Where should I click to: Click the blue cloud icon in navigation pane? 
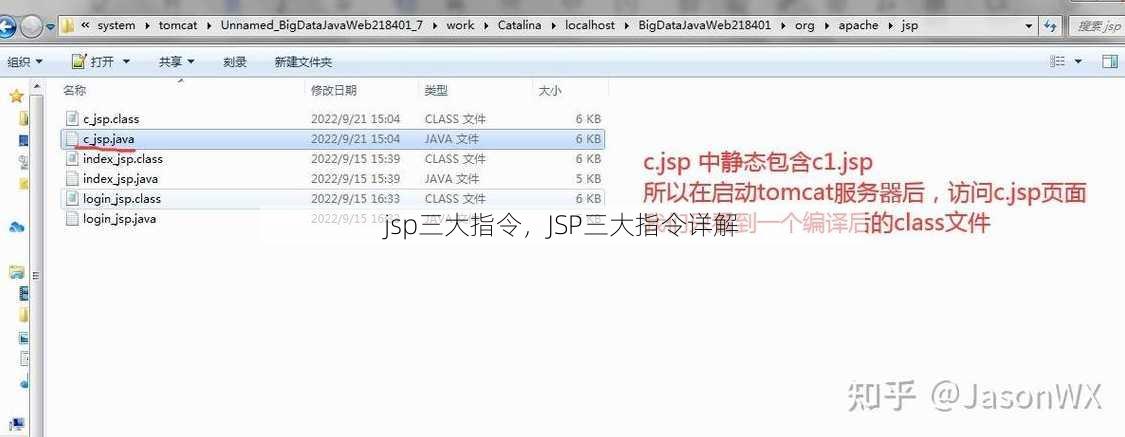[x=16, y=227]
